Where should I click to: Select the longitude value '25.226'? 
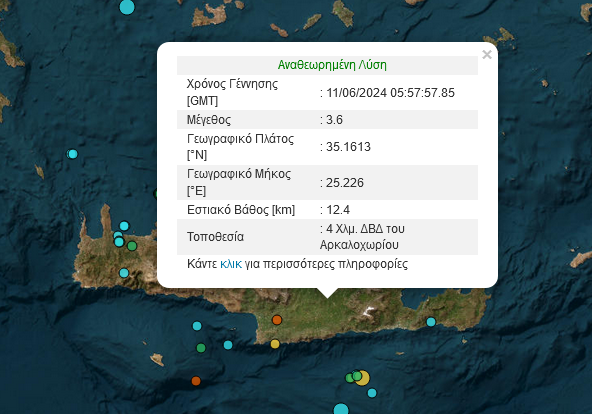[345, 183]
